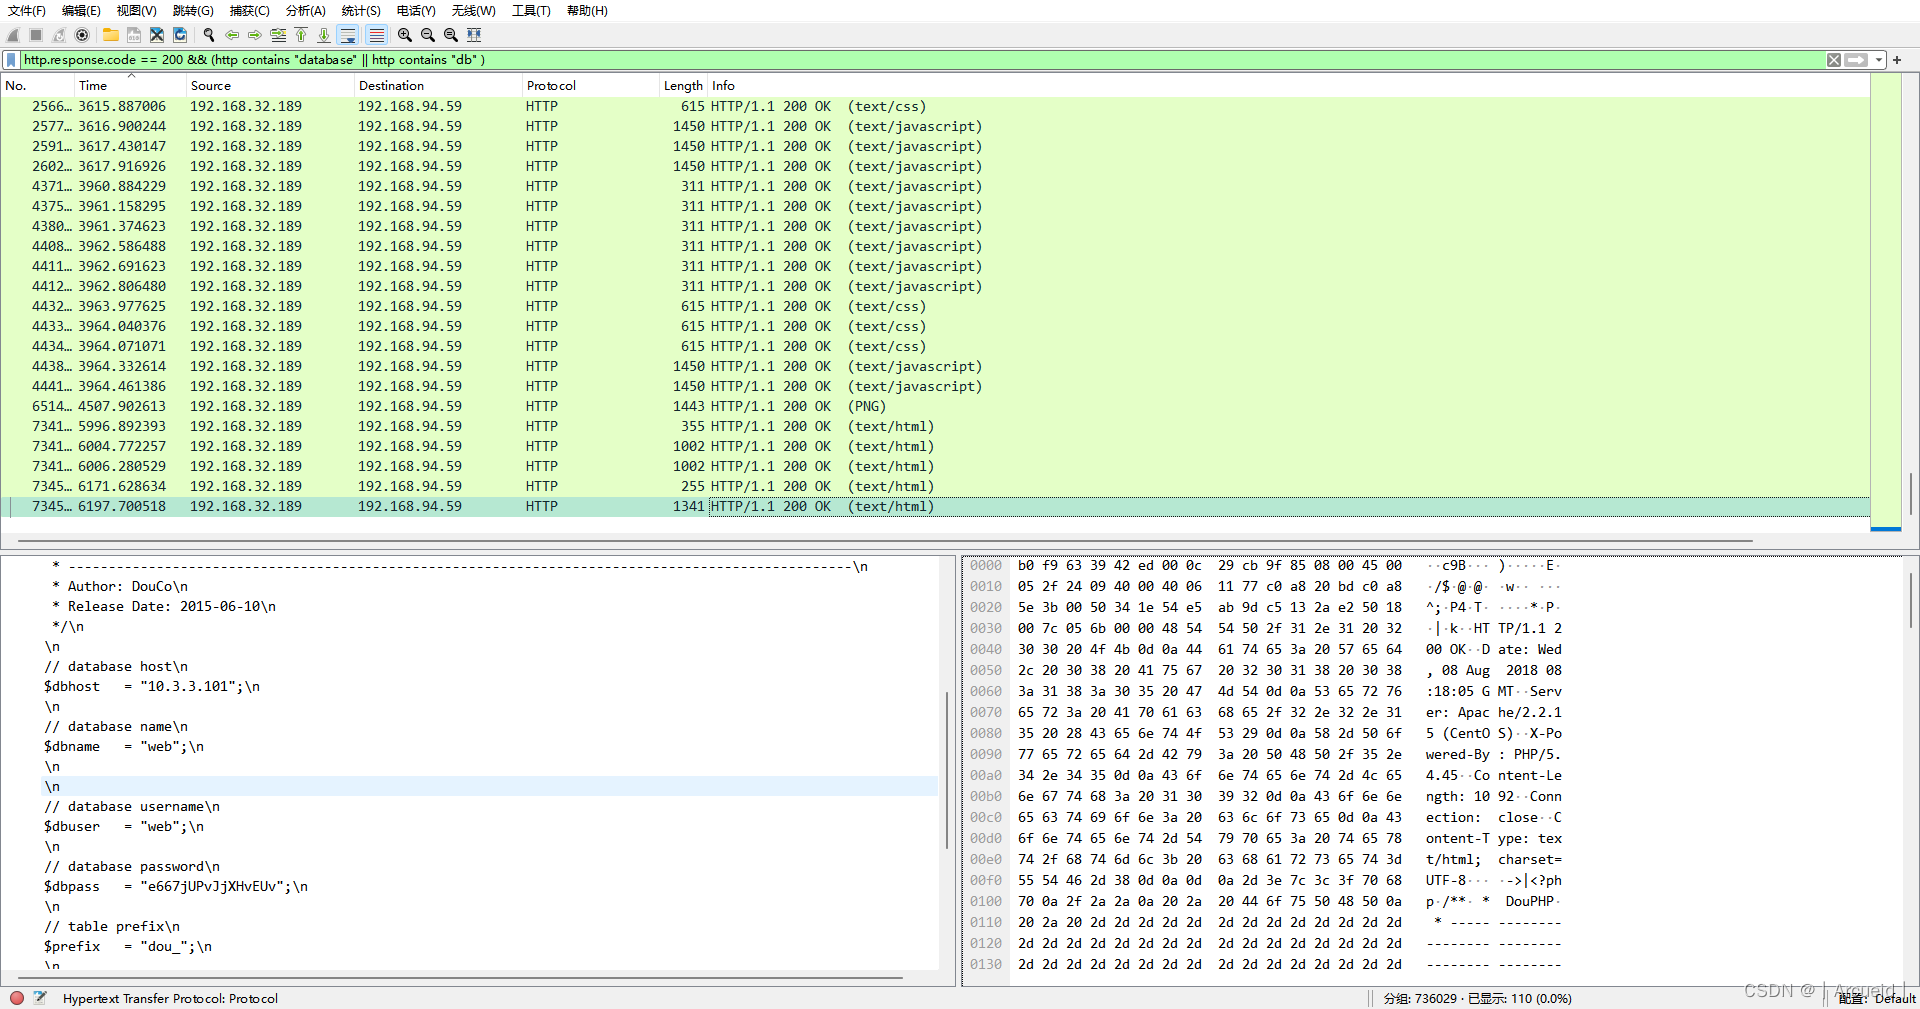Go back to previous packet in history
Viewport: 1920px width, 1009px height.
(x=231, y=35)
